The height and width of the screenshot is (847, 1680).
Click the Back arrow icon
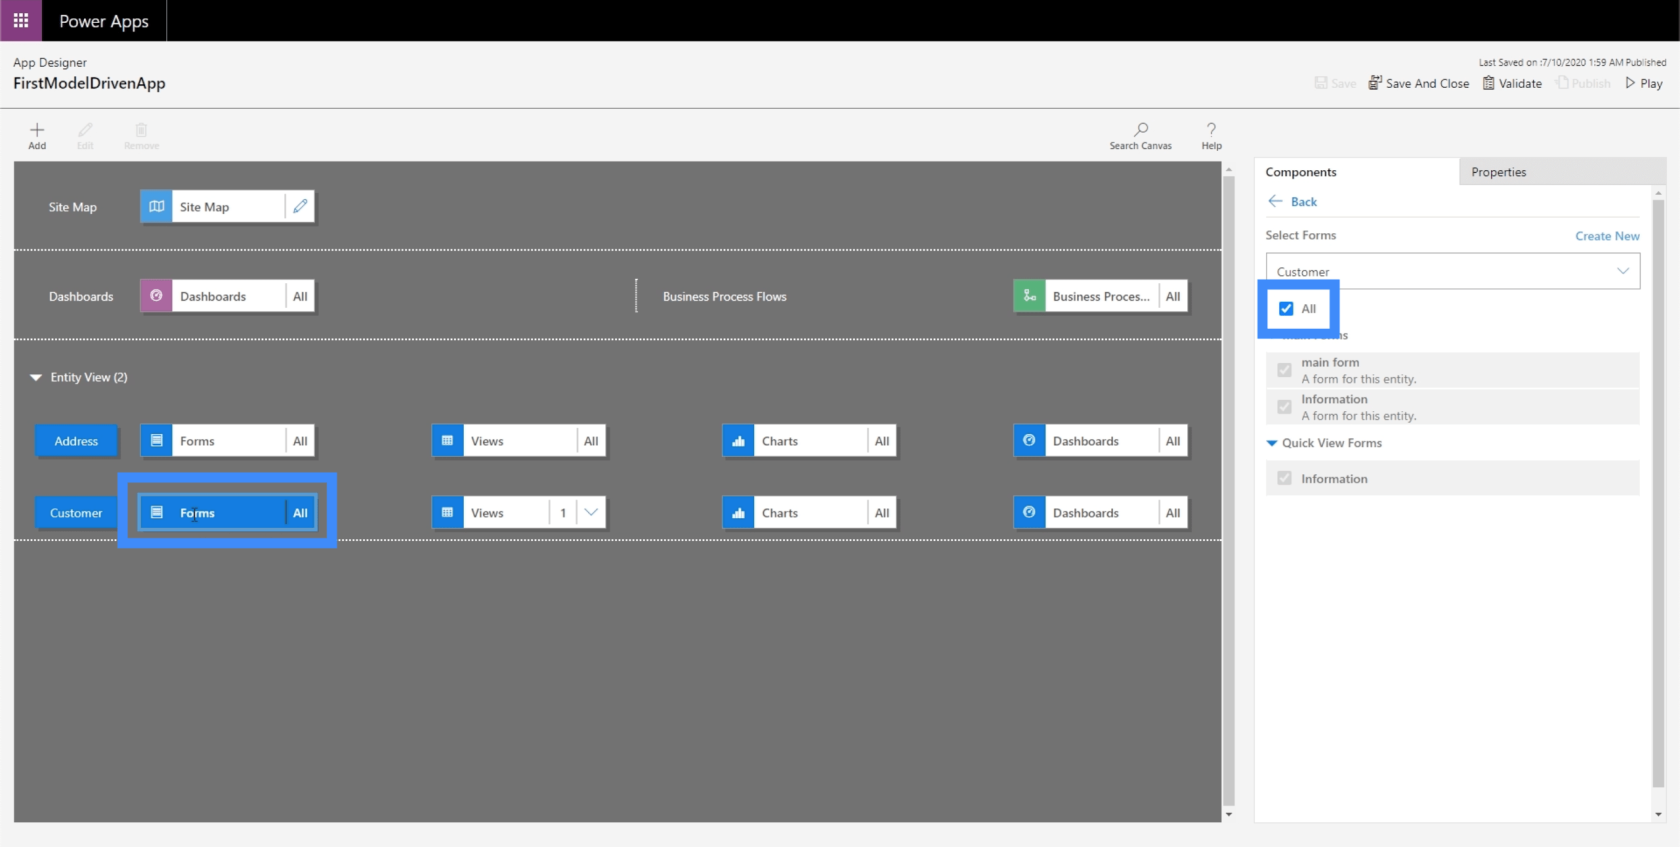point(1275,201)
